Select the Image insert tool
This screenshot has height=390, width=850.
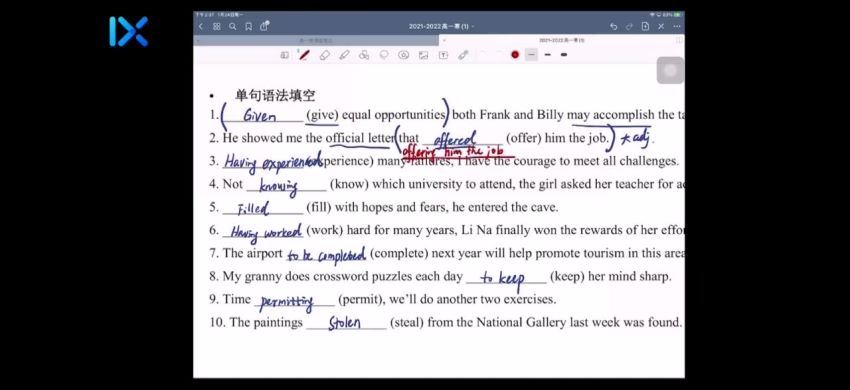click(423, 55)
